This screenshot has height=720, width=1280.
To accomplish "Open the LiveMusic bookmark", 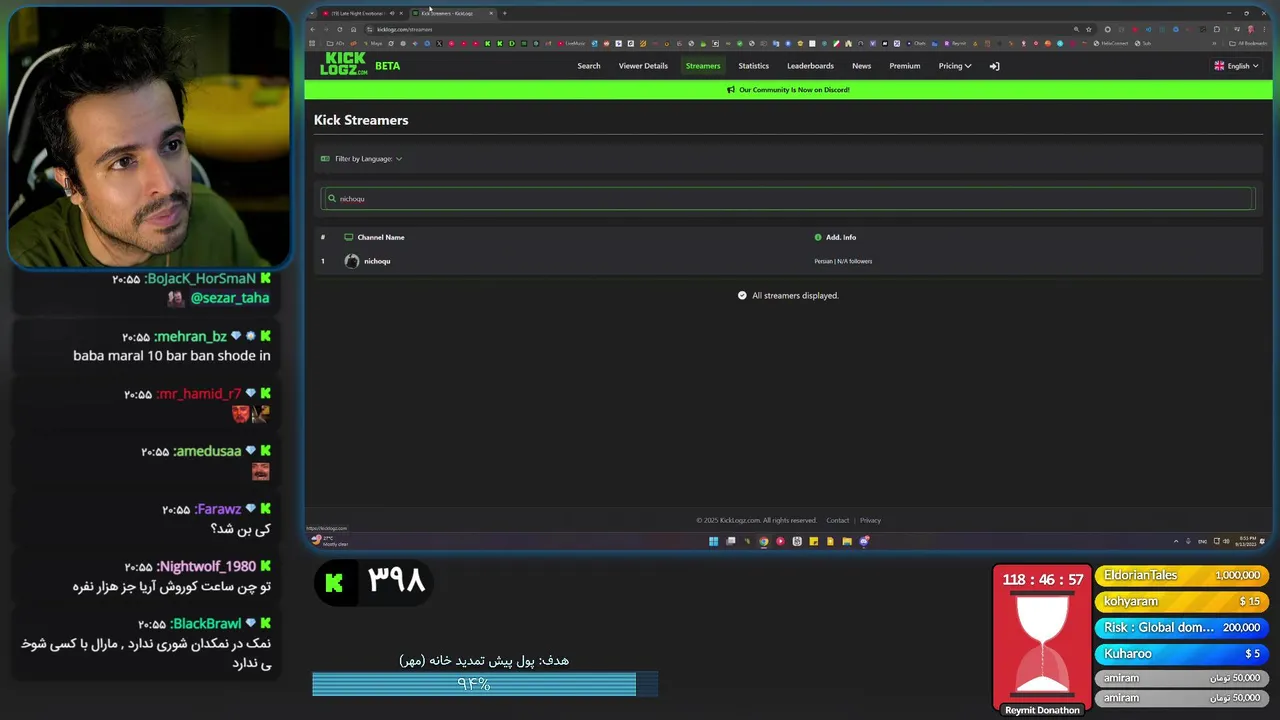I will click(x=573, y=43).
